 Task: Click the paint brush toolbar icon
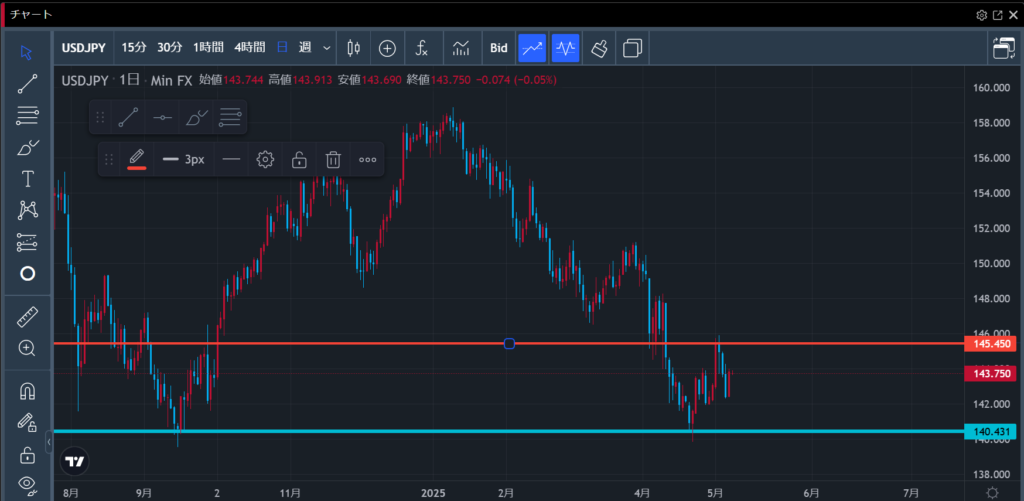599,48
